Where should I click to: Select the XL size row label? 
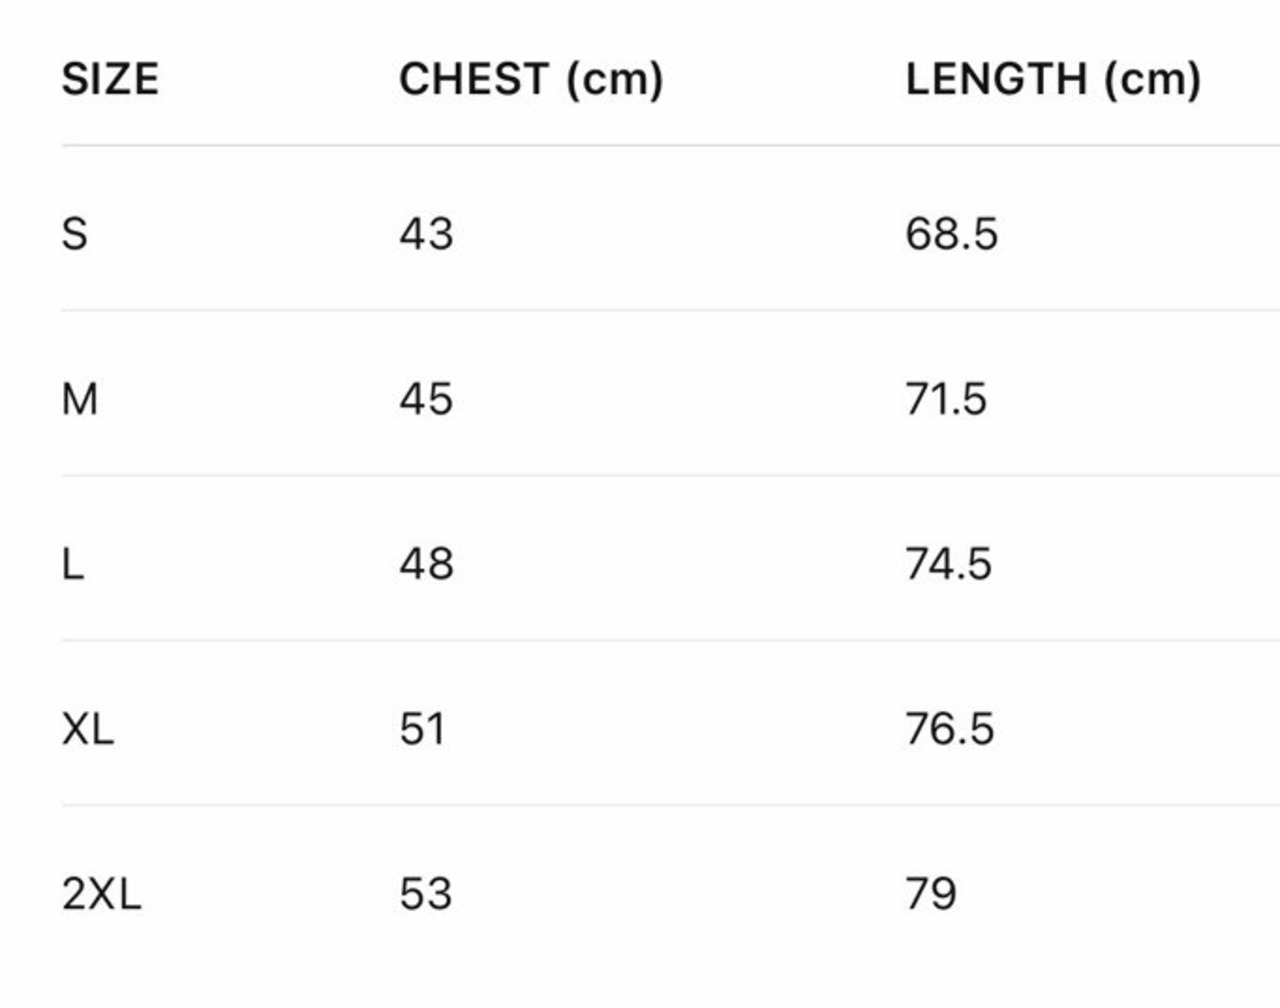pos(88,729)
